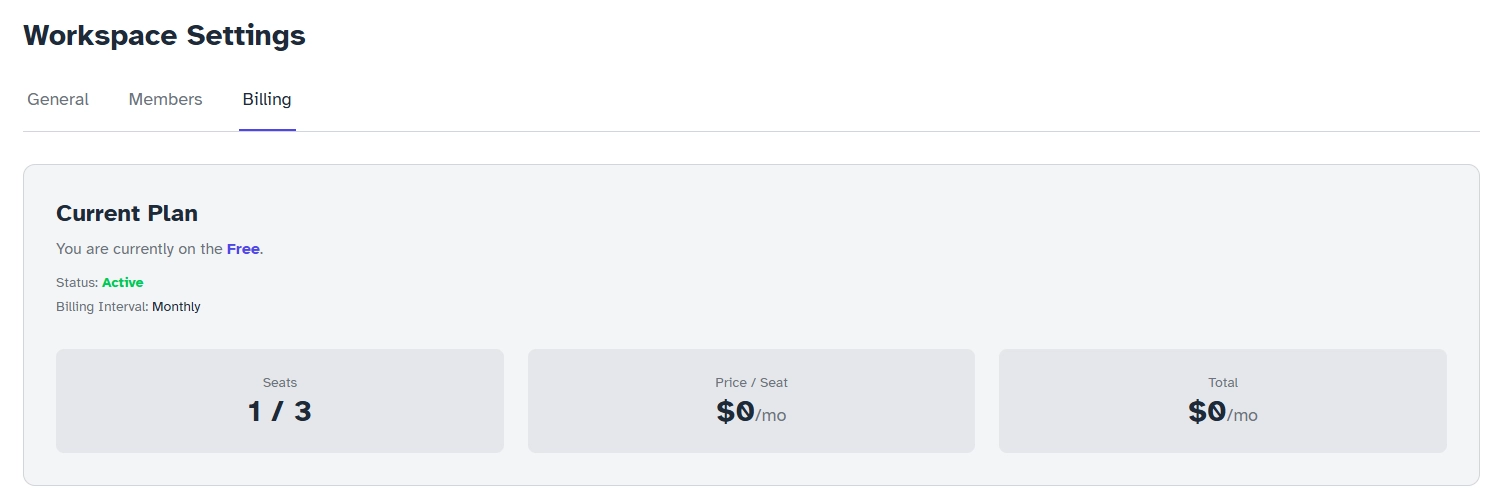The width and height of the screenshot is (1505, 503).
Task: Select the Billing tab
Action: tap(267, 100)
